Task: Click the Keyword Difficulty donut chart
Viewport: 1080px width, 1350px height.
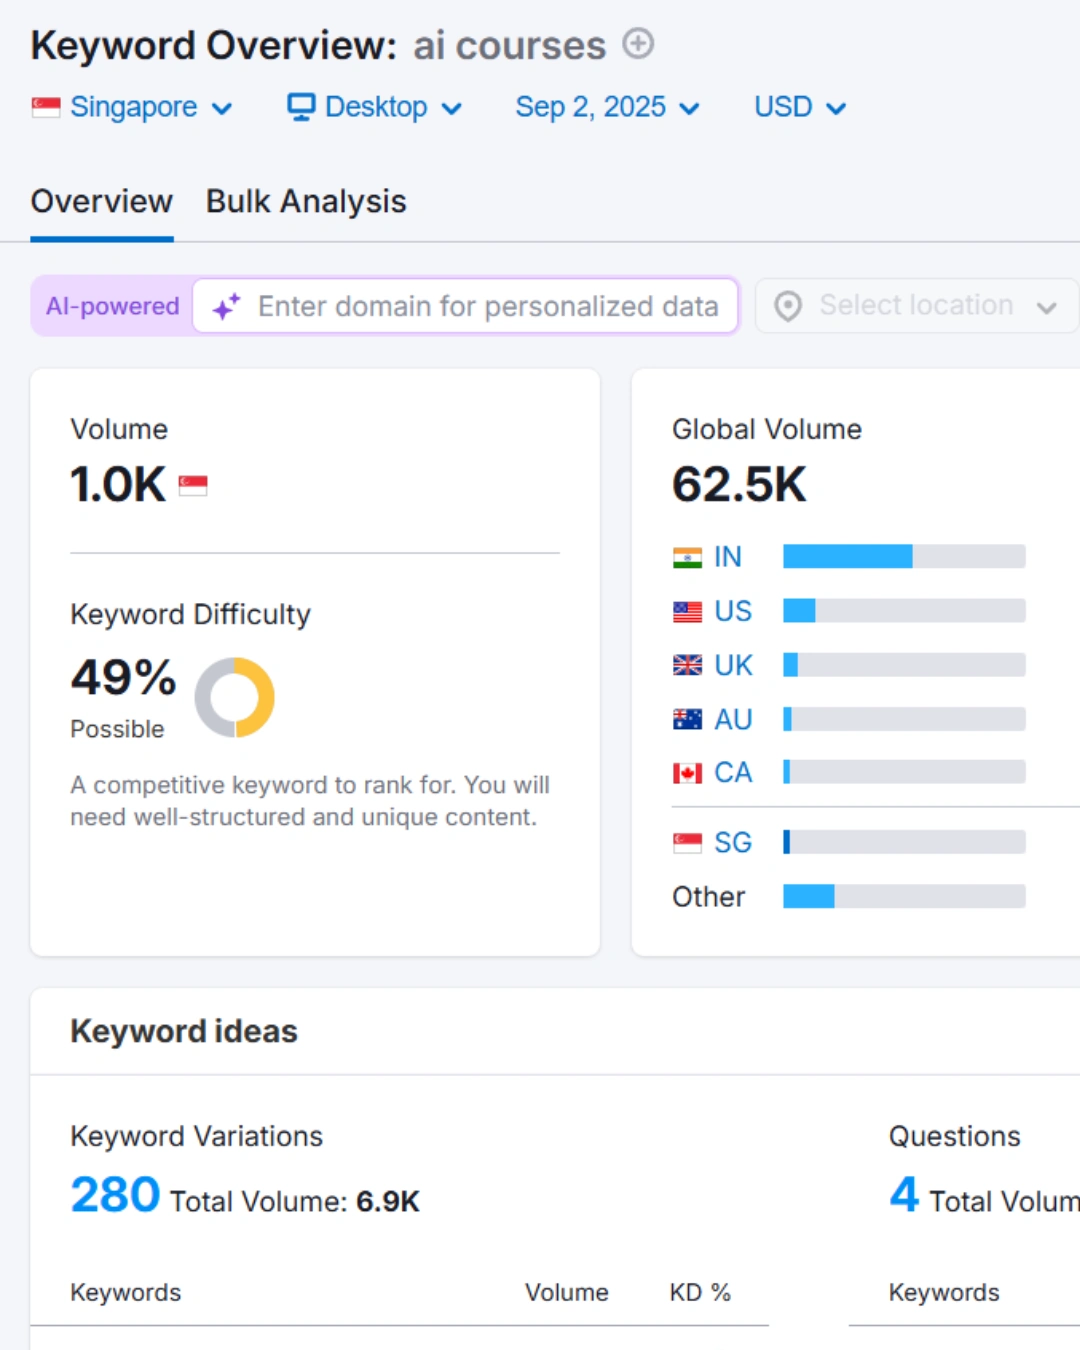Action: coord(235,697)
